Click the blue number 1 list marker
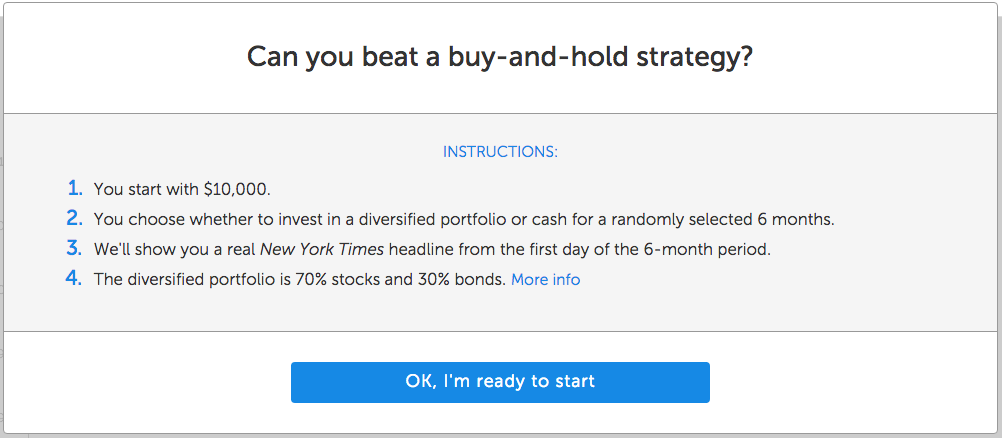The height and width of the screenshot is (438, 1002). click(x=74, y=188)
